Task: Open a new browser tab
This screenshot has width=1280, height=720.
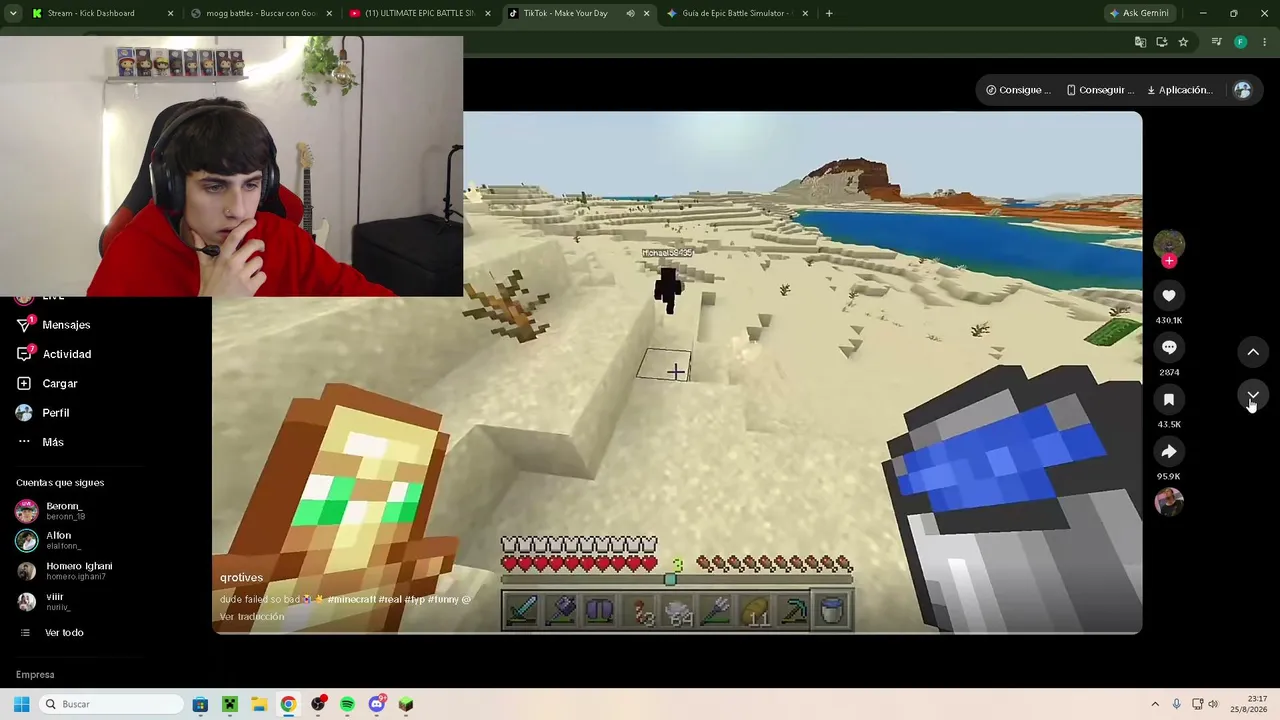Action: [x=829, y=13]
